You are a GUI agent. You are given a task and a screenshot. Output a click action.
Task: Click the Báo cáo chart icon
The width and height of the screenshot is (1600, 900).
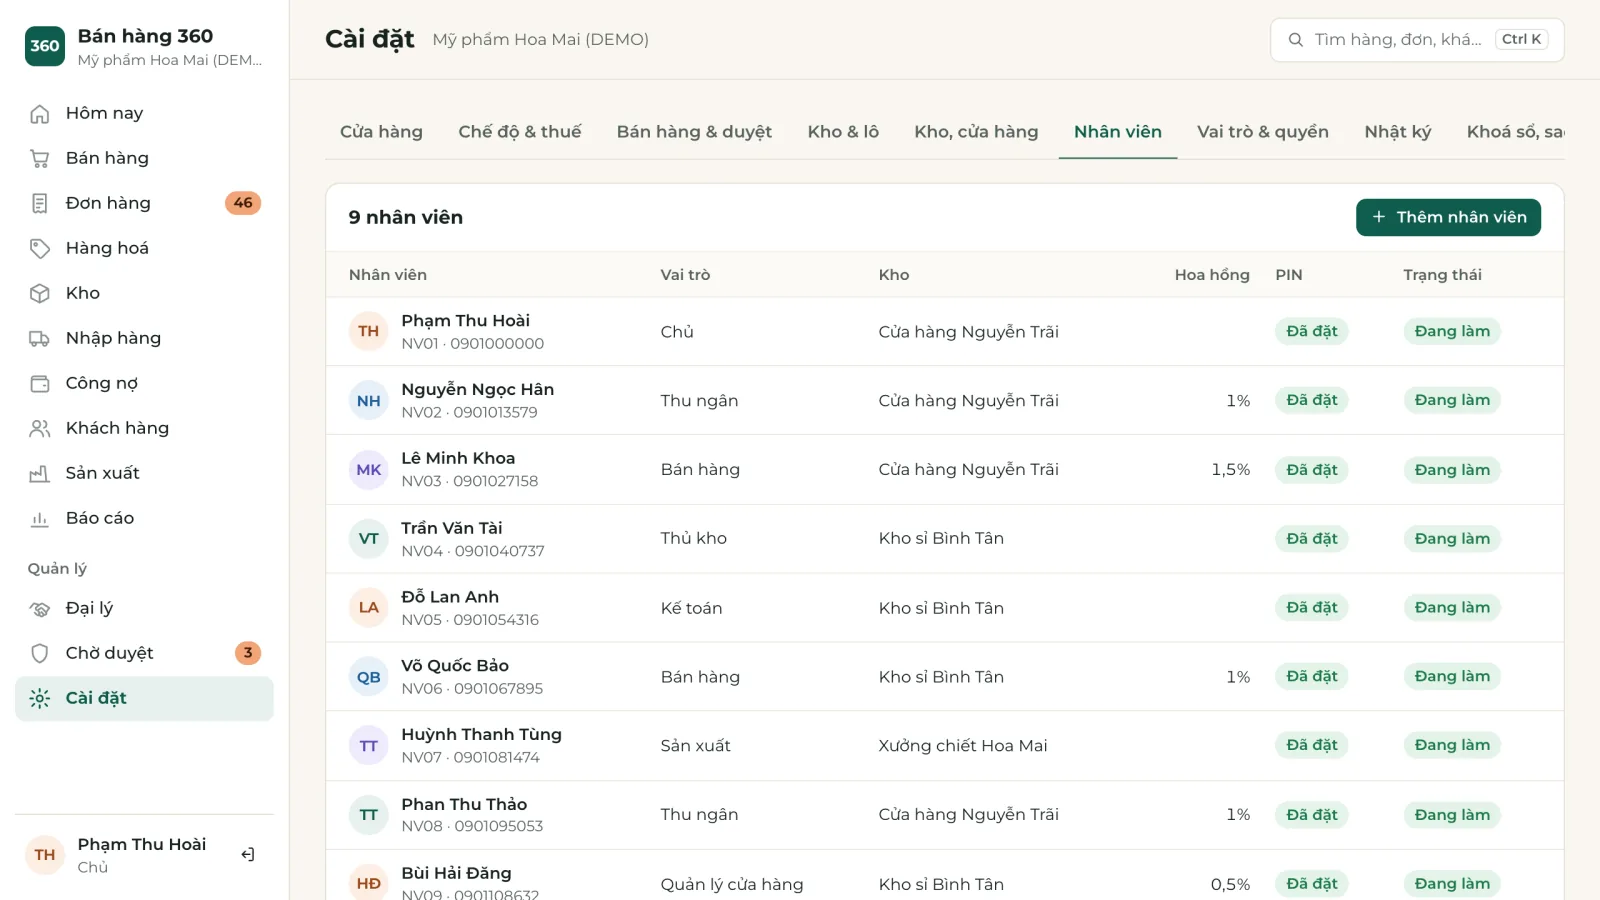40,519
